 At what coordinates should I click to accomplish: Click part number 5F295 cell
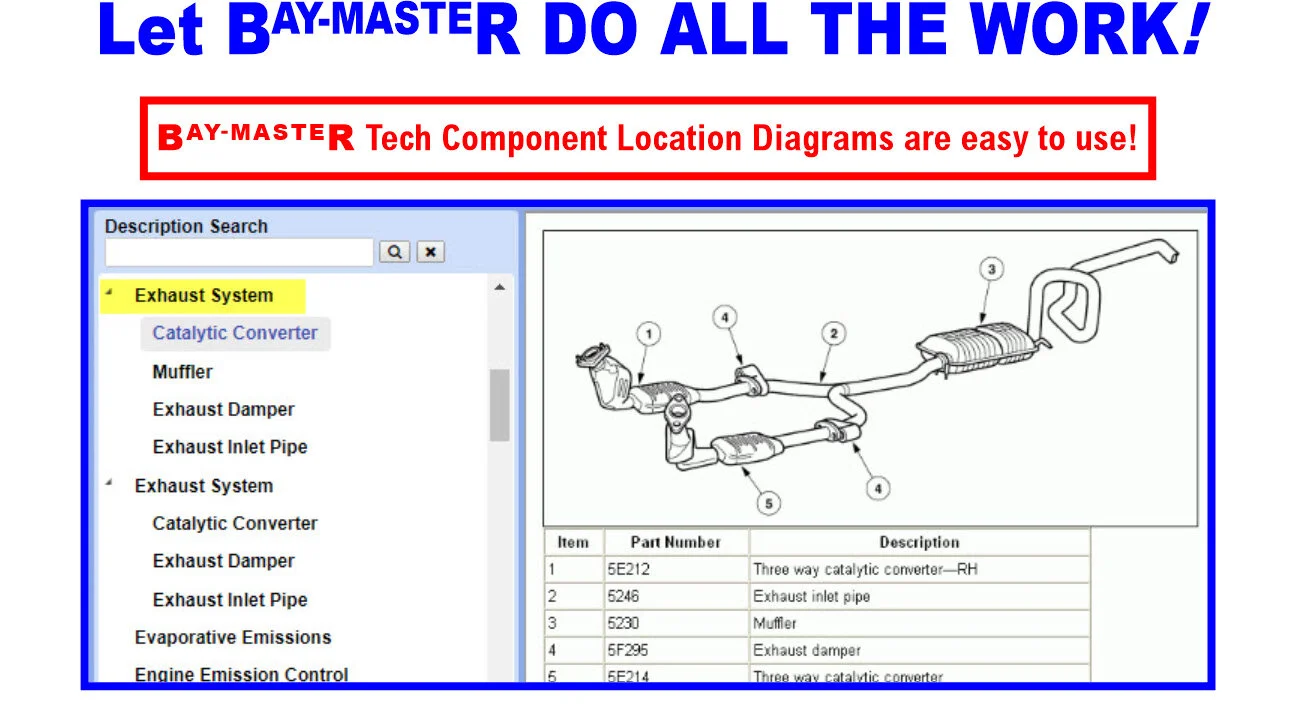(676, 651)
